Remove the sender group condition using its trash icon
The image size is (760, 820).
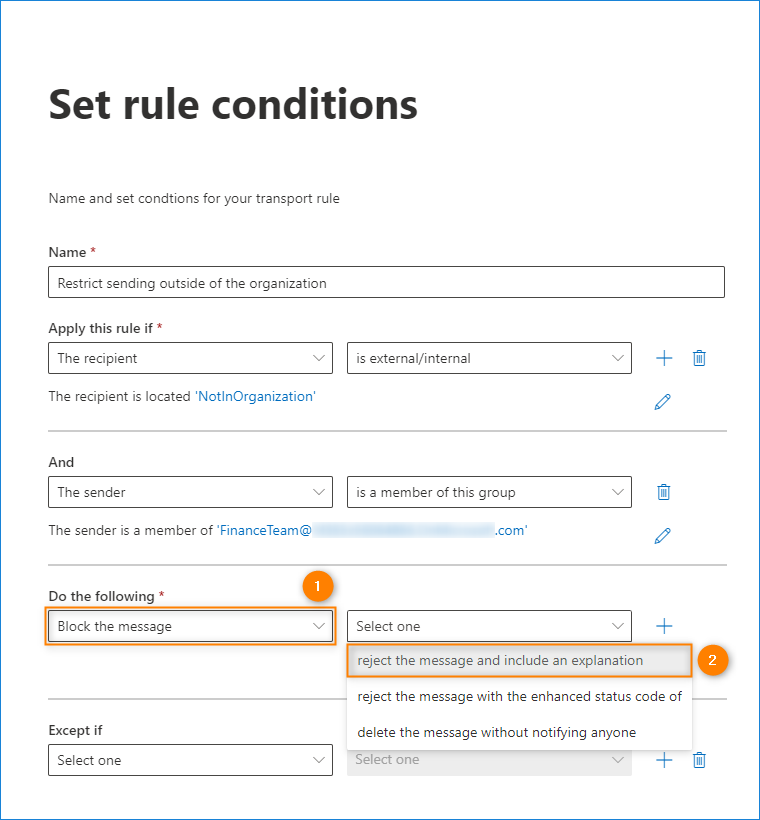663,492
